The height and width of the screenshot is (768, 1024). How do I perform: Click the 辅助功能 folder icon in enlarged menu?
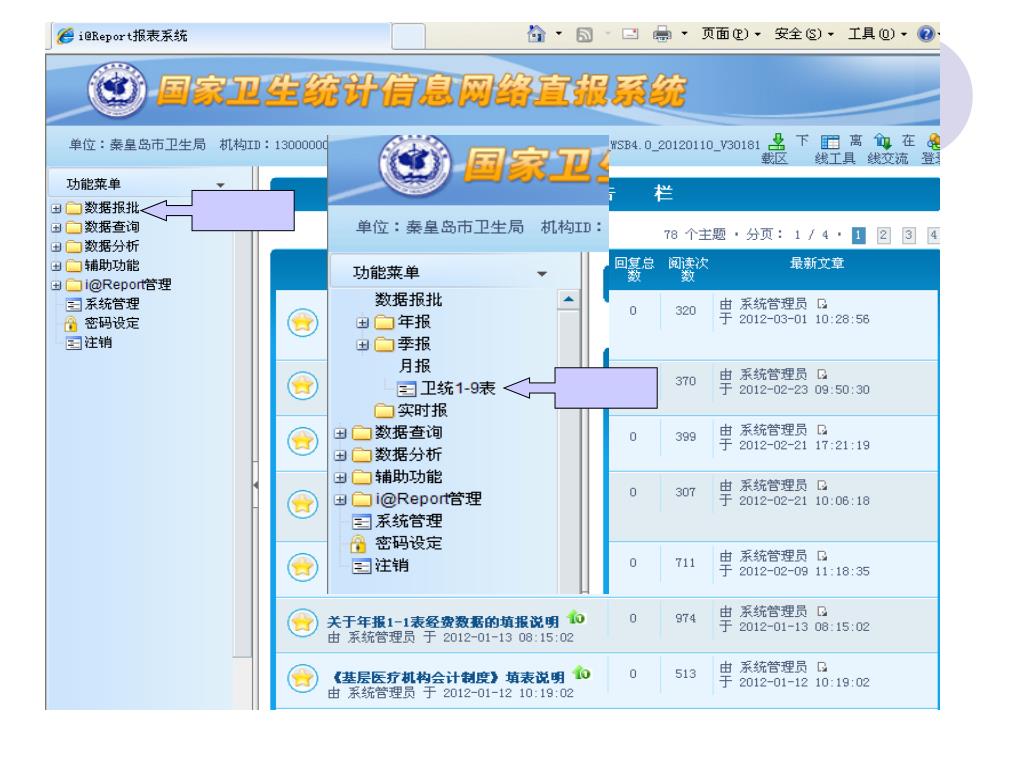362,477
